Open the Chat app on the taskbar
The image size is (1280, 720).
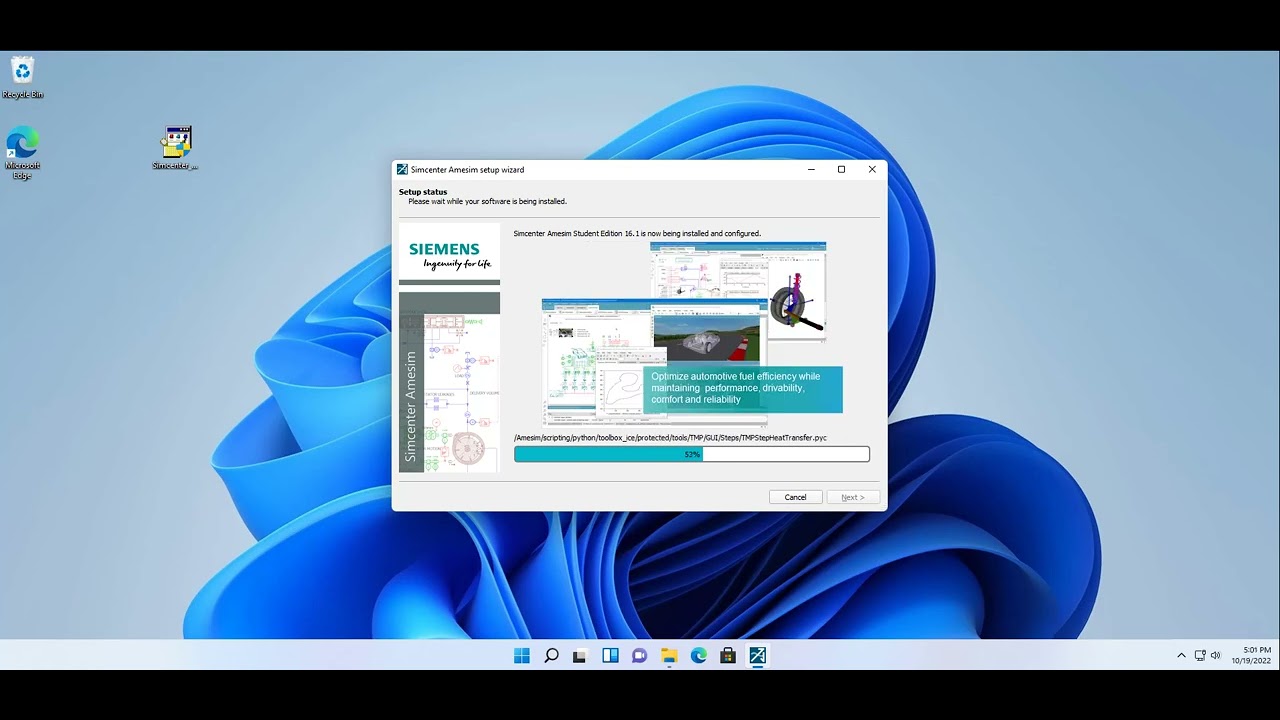(x=639, y=656)
